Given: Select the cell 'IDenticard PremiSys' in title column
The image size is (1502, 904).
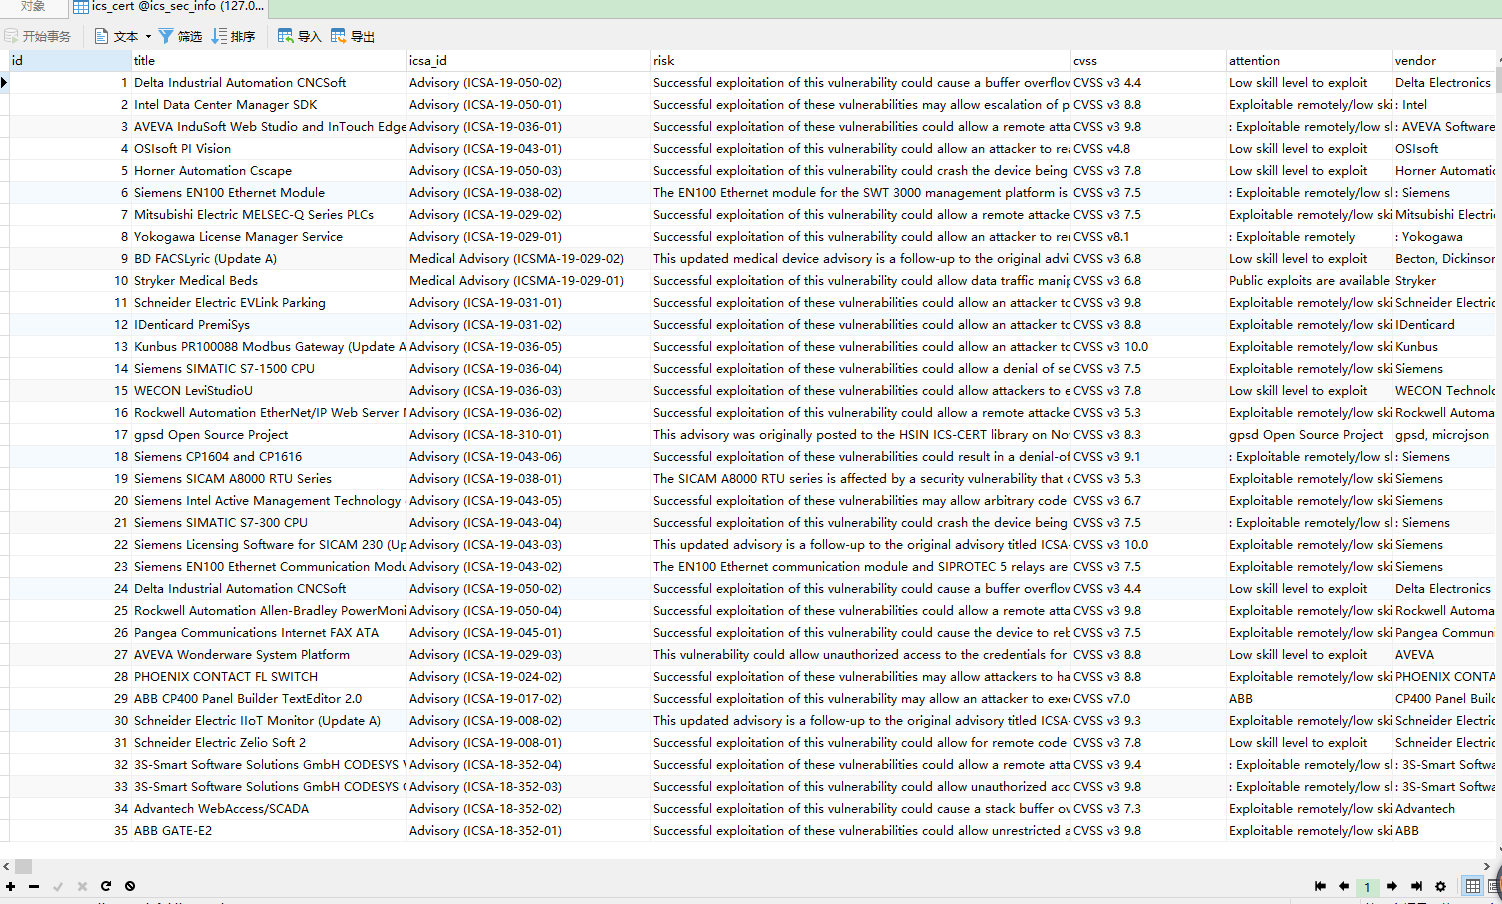Looking at the screenshot, I should [268, 325].
